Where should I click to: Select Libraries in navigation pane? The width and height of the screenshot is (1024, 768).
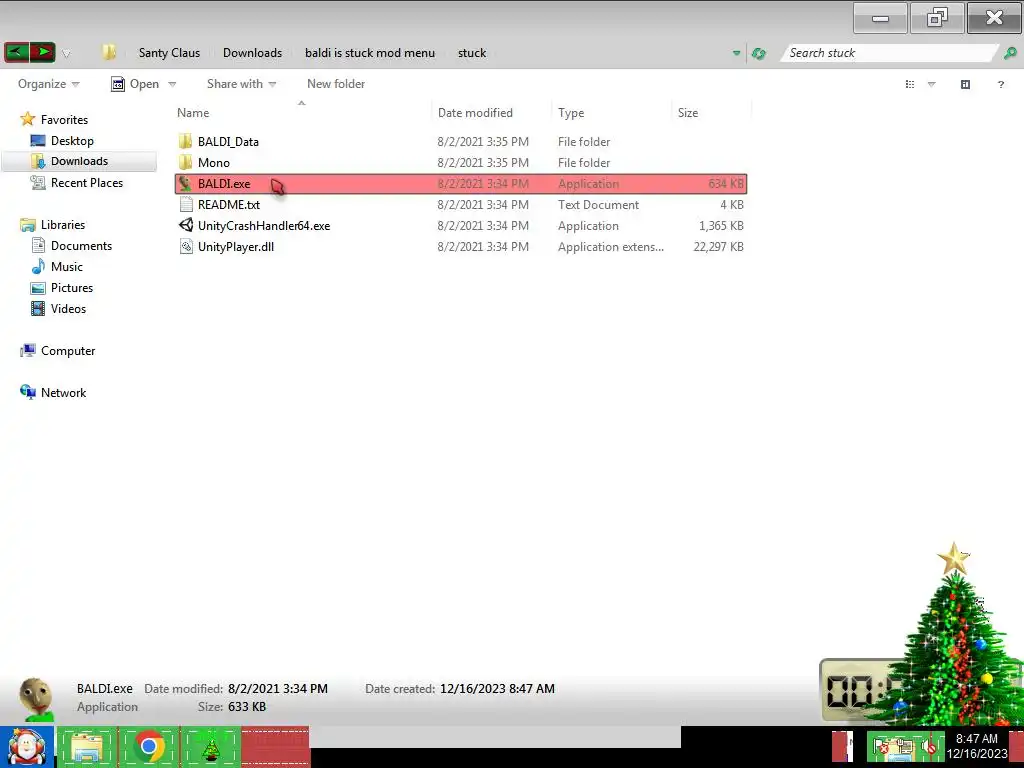pyautogui.click(x=63, y=225)
